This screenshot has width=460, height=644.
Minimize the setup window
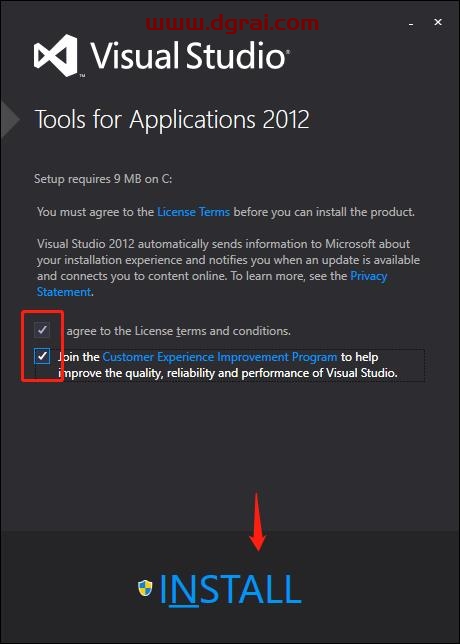pos(411,25)
